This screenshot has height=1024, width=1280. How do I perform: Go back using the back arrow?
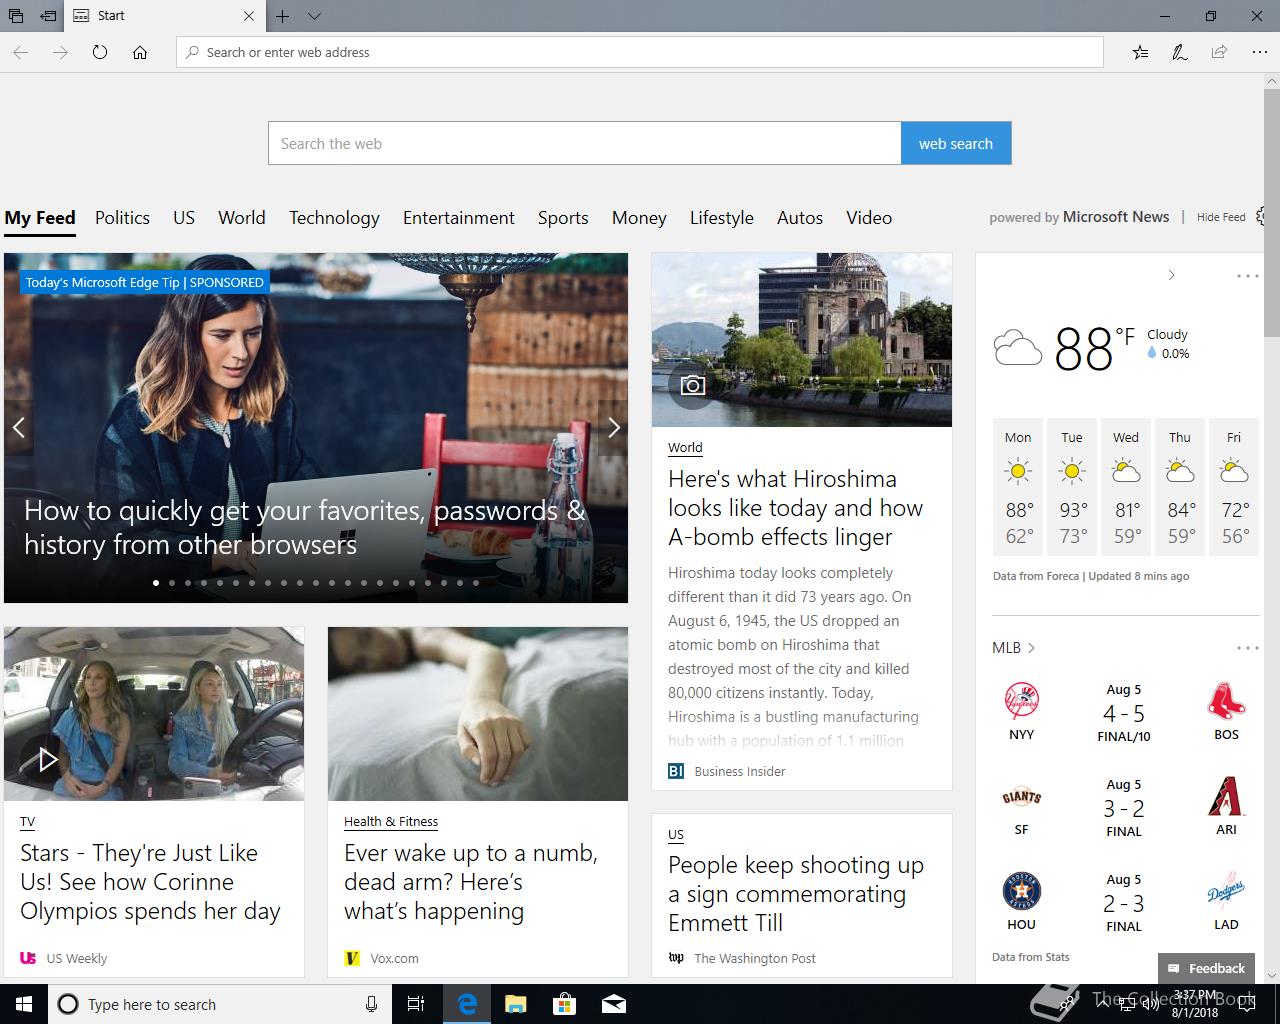click(20, 52)
